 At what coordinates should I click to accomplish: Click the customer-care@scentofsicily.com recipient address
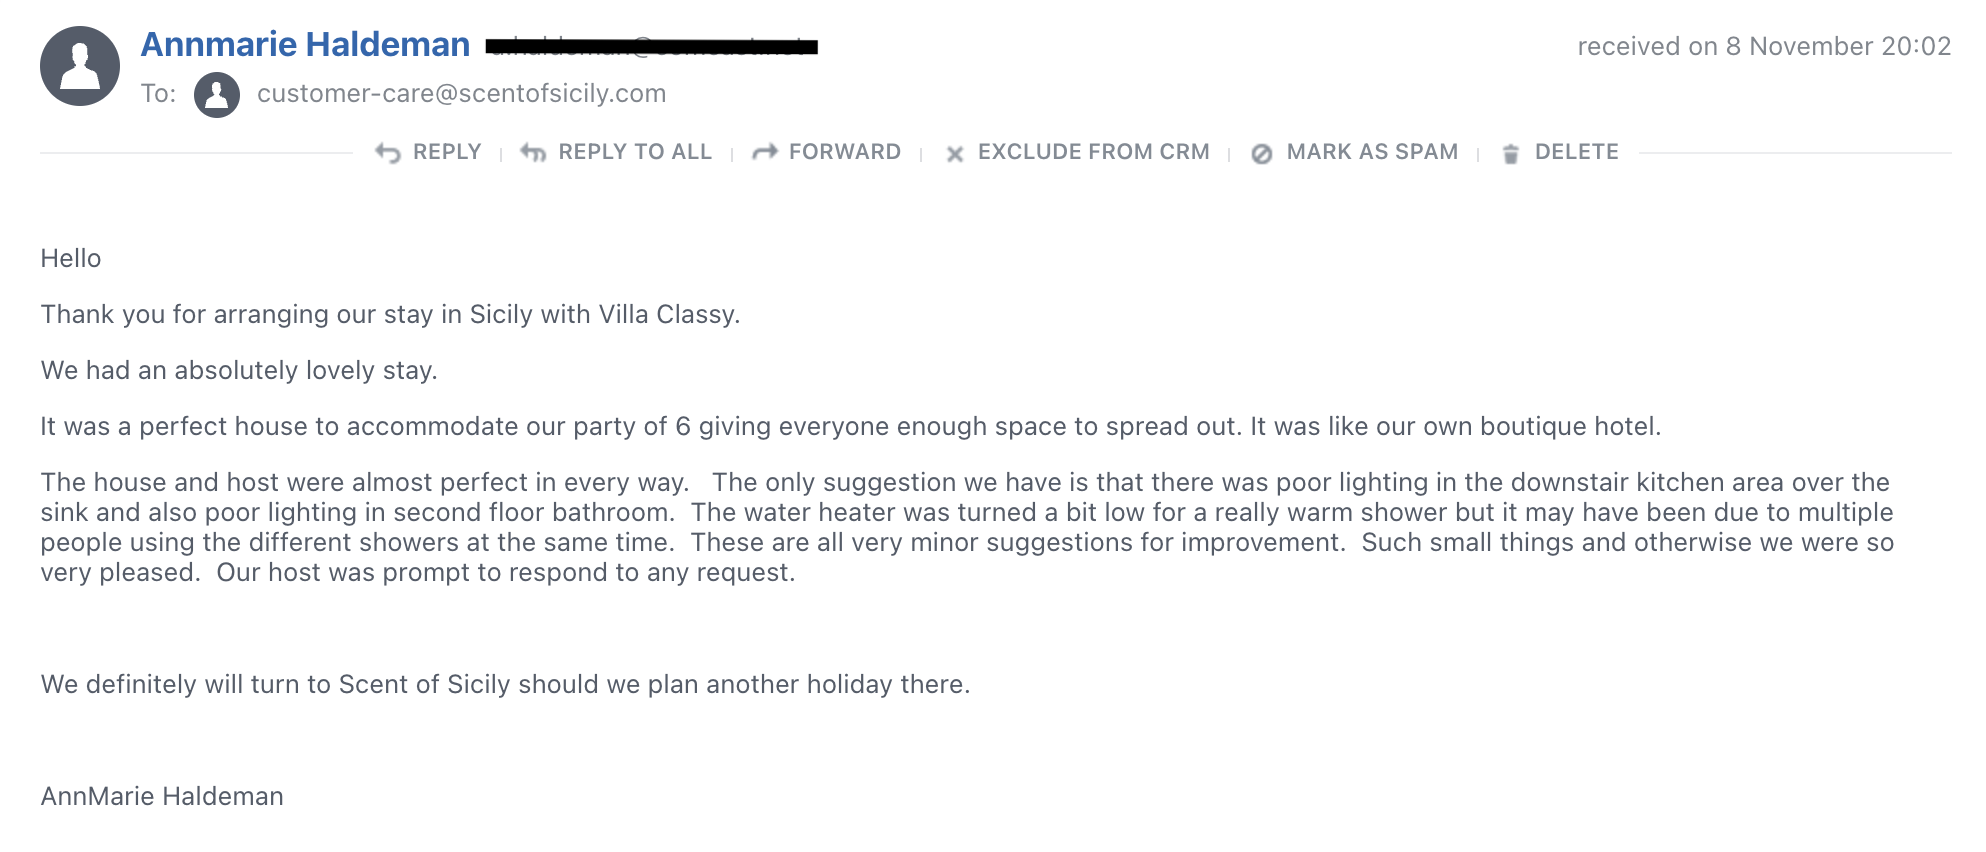point(461,94)
